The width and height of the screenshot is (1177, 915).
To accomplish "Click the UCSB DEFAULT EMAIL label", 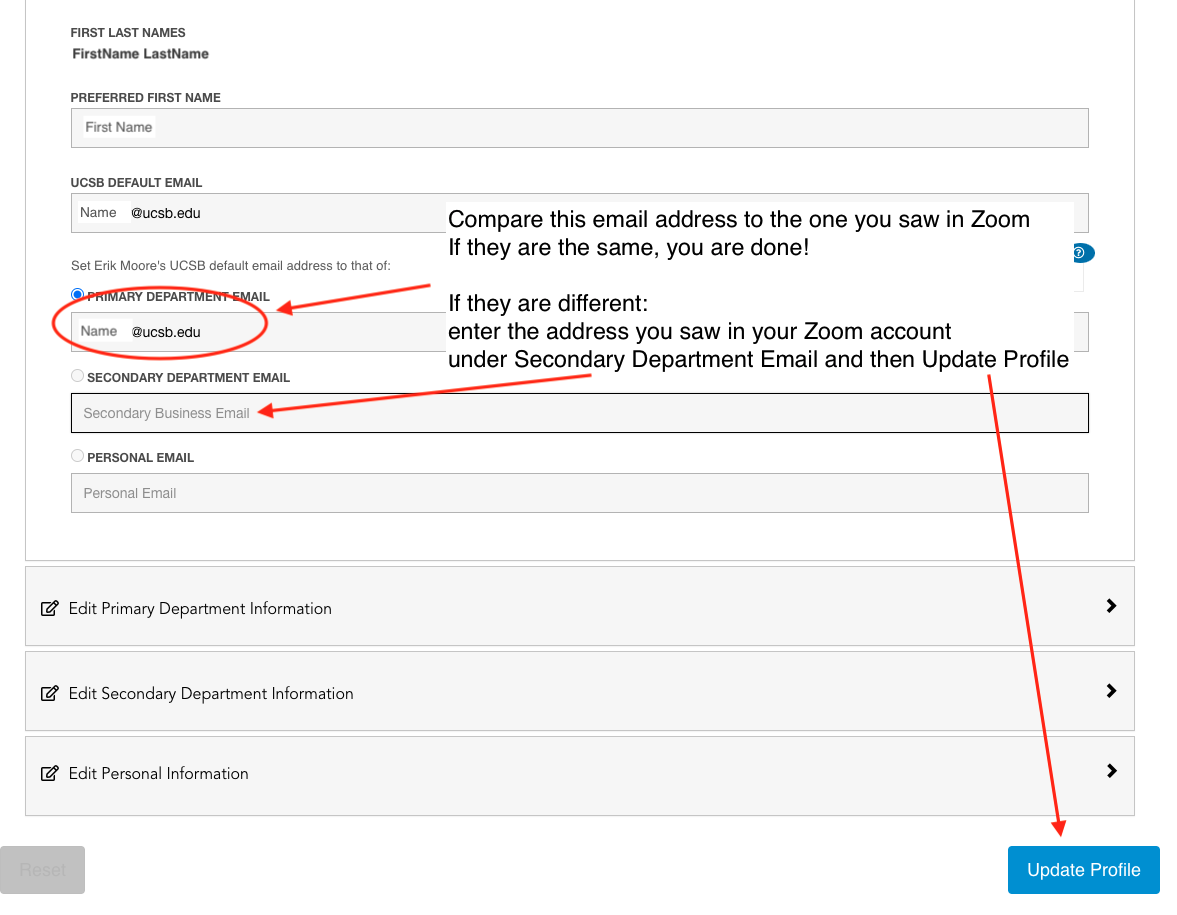I will point(136,182).
